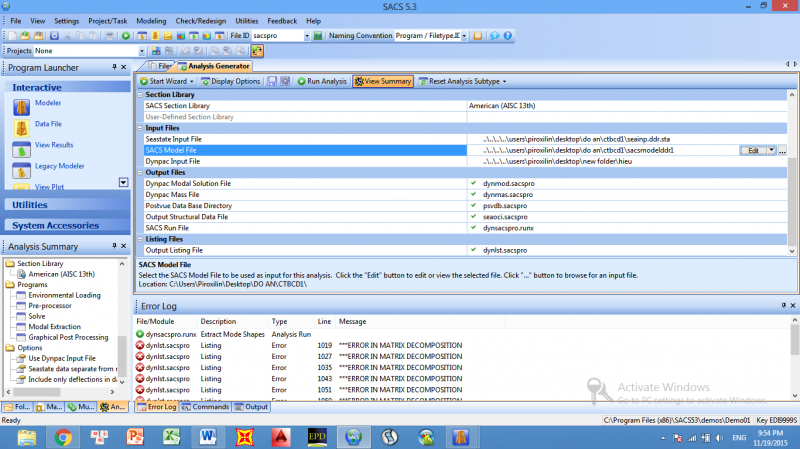The image size is (800, 449).
Task: Toggle pin on Error Log panel
Action: [x=784, y=305]
